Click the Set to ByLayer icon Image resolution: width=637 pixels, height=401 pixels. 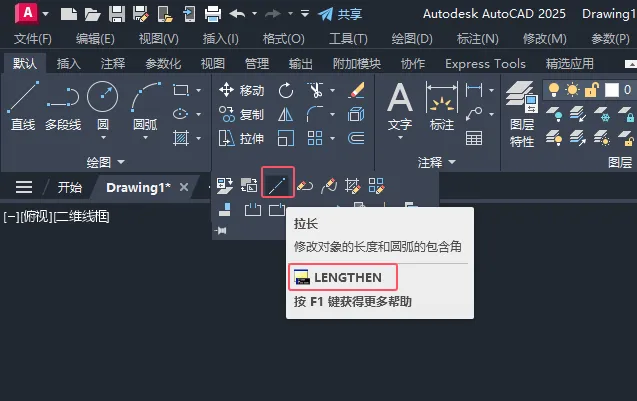[x=224, y=186]
